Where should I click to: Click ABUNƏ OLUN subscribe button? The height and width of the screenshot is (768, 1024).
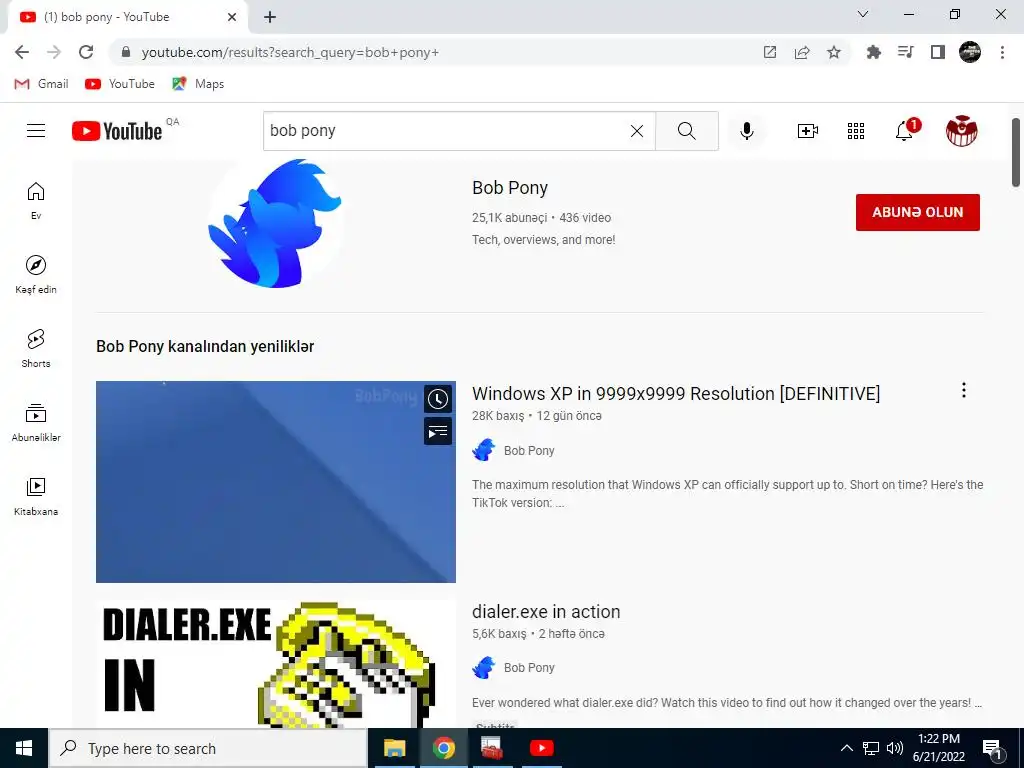918,212
